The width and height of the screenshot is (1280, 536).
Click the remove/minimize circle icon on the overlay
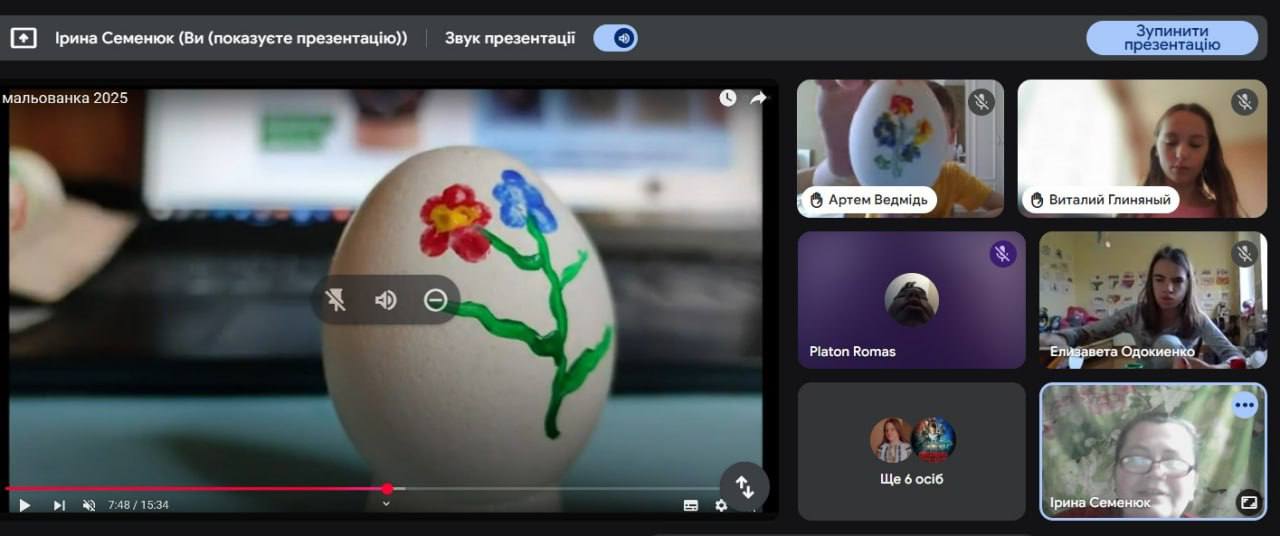435,300
